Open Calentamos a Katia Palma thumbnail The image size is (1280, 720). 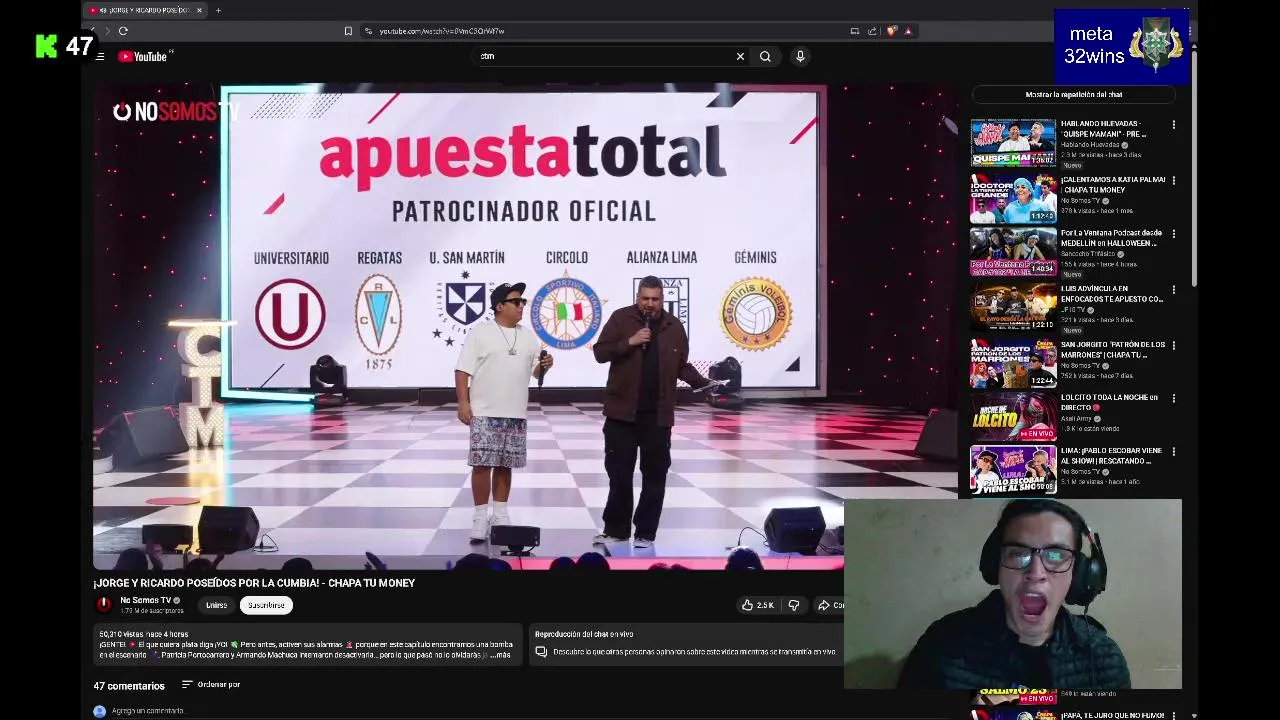click(x=1013, y=198)
